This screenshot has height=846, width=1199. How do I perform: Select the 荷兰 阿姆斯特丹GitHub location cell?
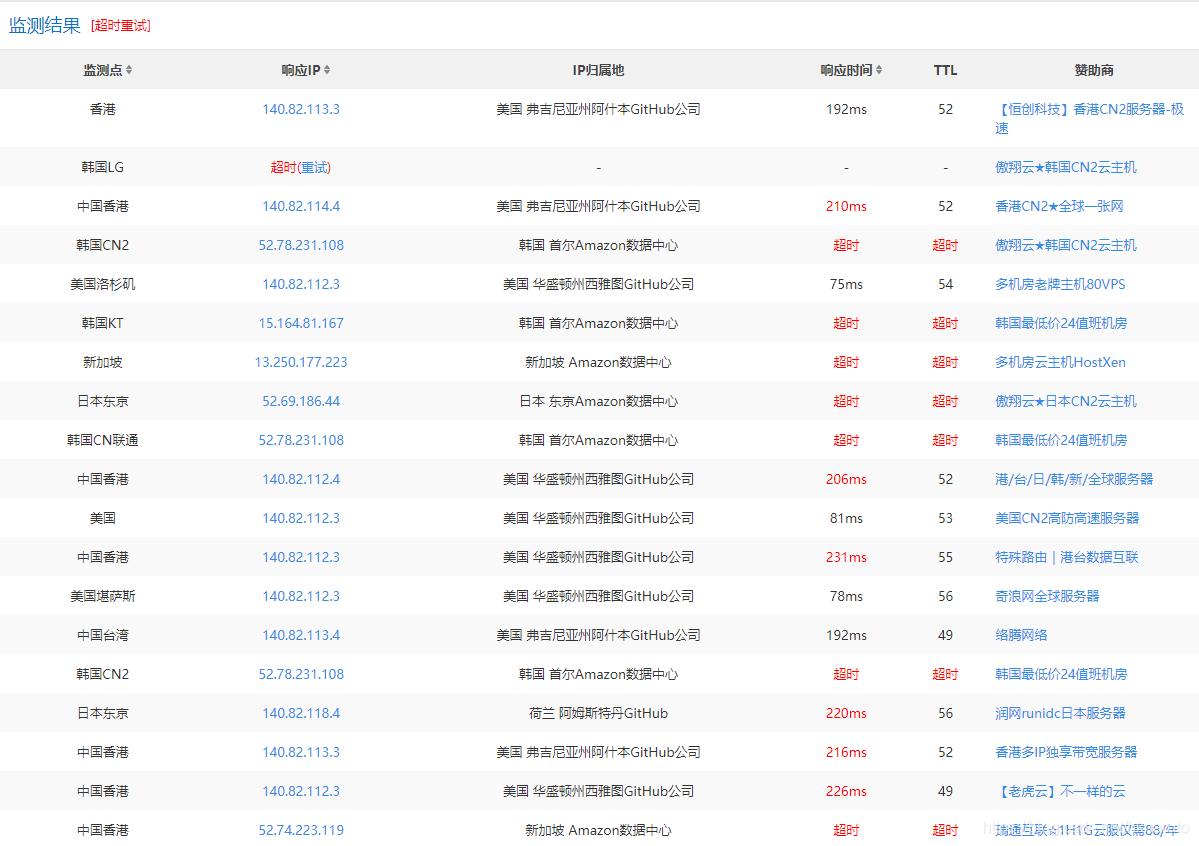click(598, 713)
